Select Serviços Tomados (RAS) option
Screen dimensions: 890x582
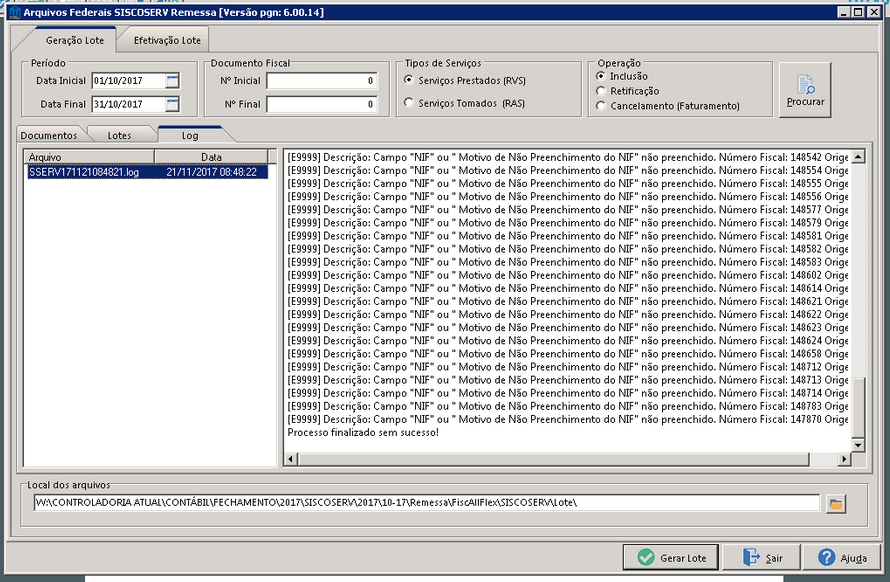click(x=464, y=103)
